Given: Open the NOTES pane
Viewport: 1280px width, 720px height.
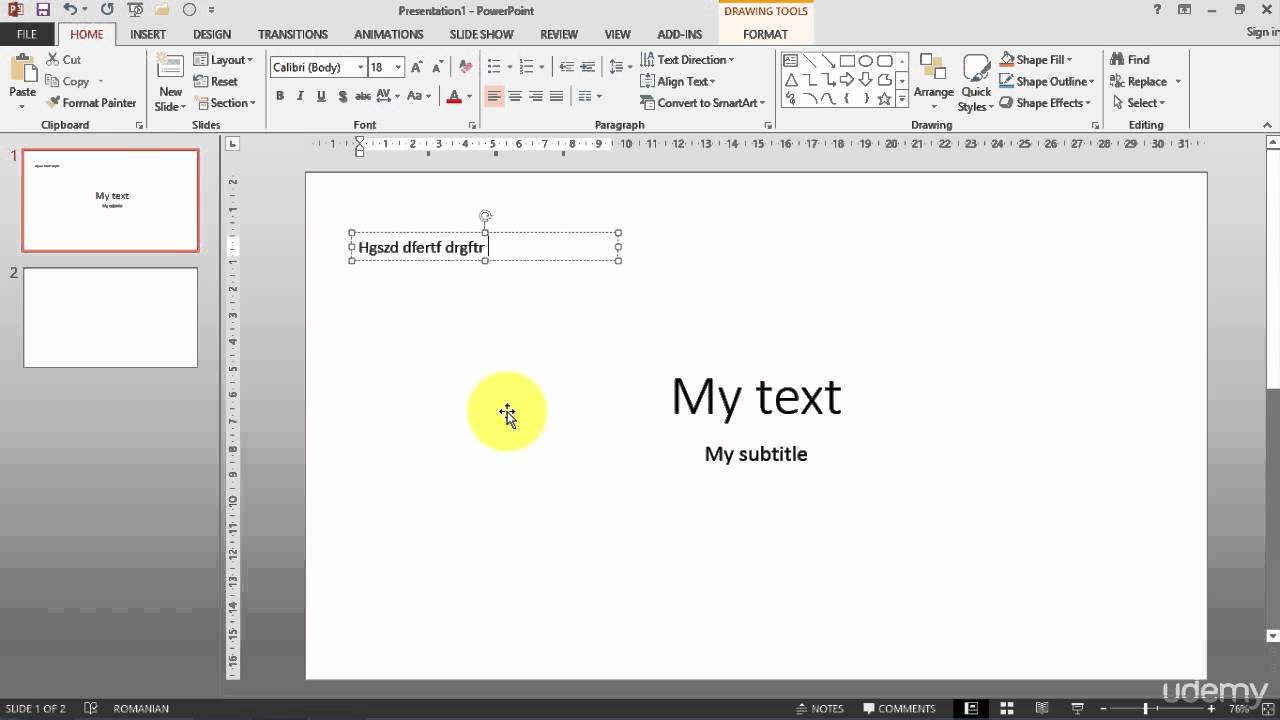Looking at the screenshot, I should click(820, 708).
